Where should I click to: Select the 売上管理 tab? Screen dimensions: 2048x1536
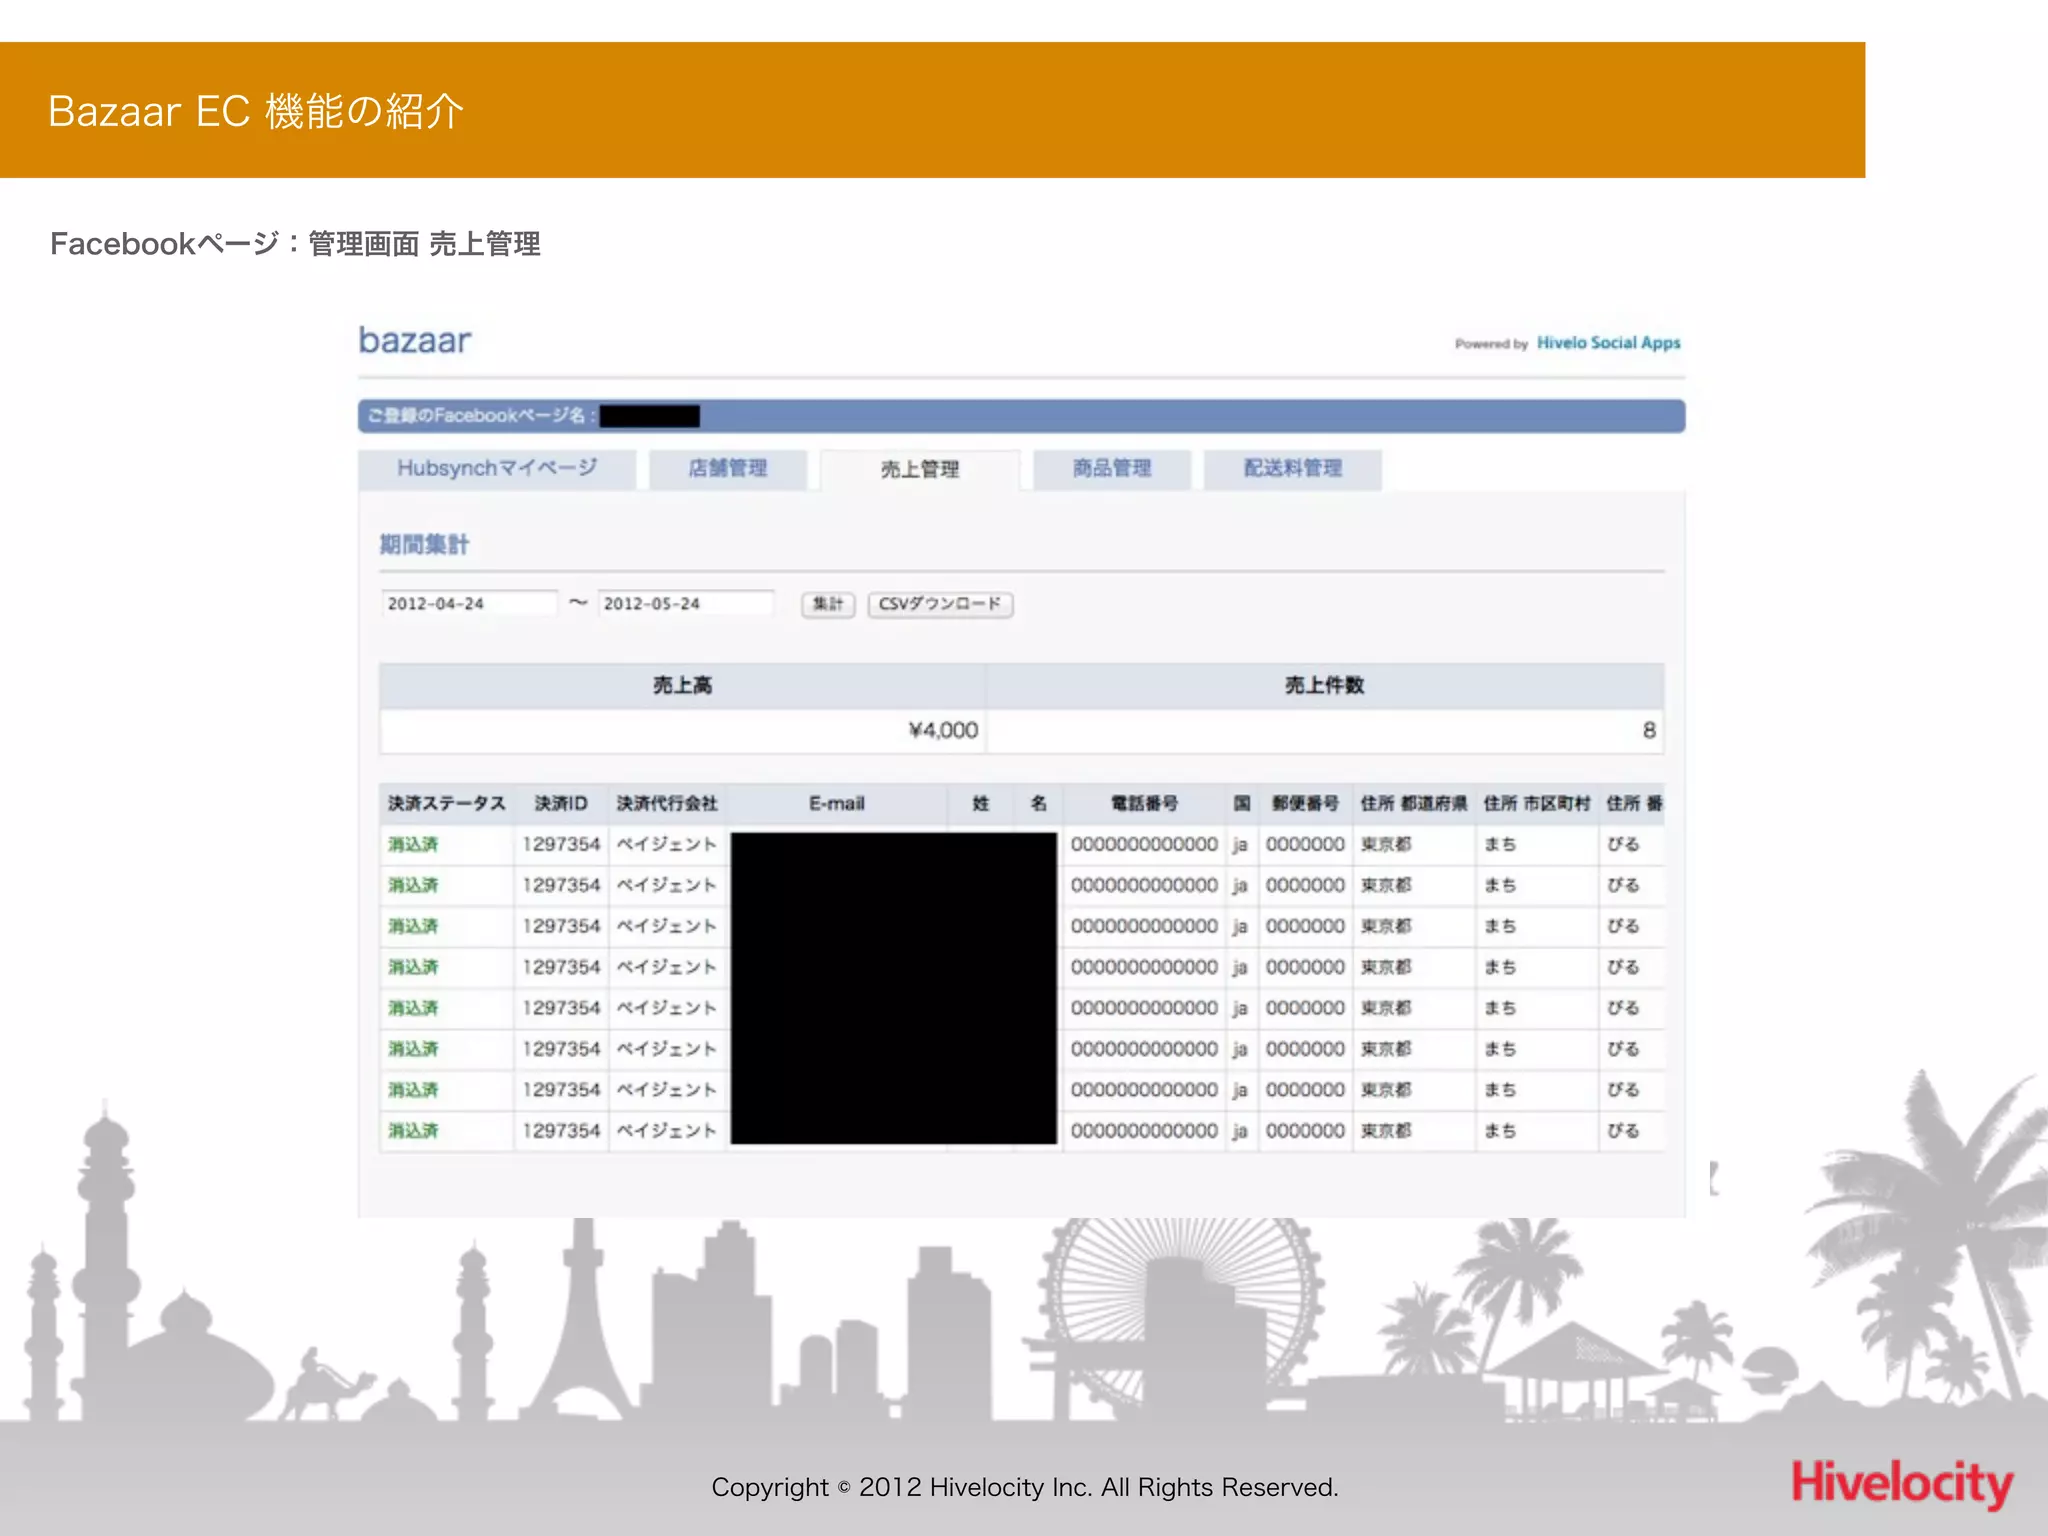[920, 470]
